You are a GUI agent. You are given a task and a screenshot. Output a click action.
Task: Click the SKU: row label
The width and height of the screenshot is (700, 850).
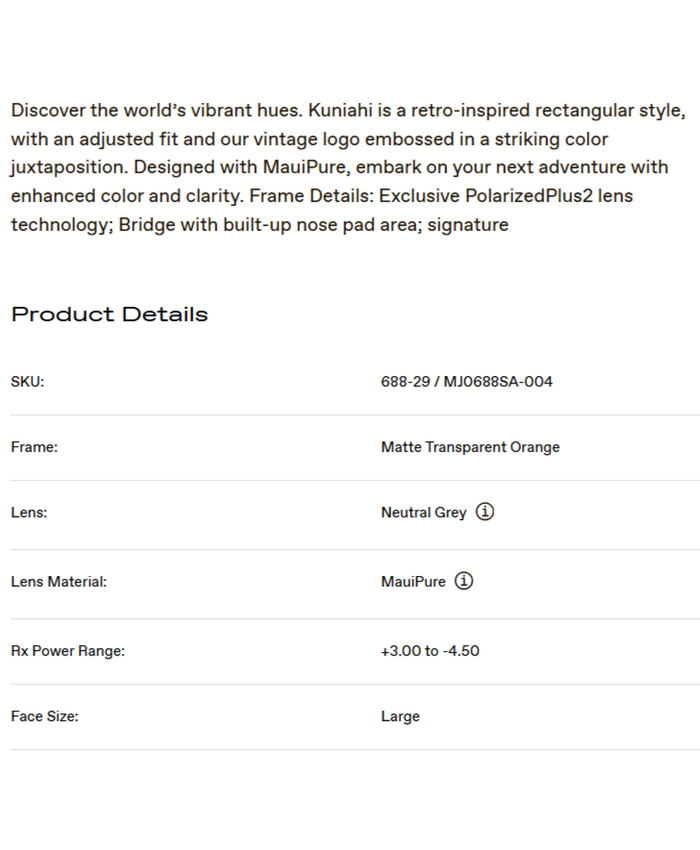point(28,382)
